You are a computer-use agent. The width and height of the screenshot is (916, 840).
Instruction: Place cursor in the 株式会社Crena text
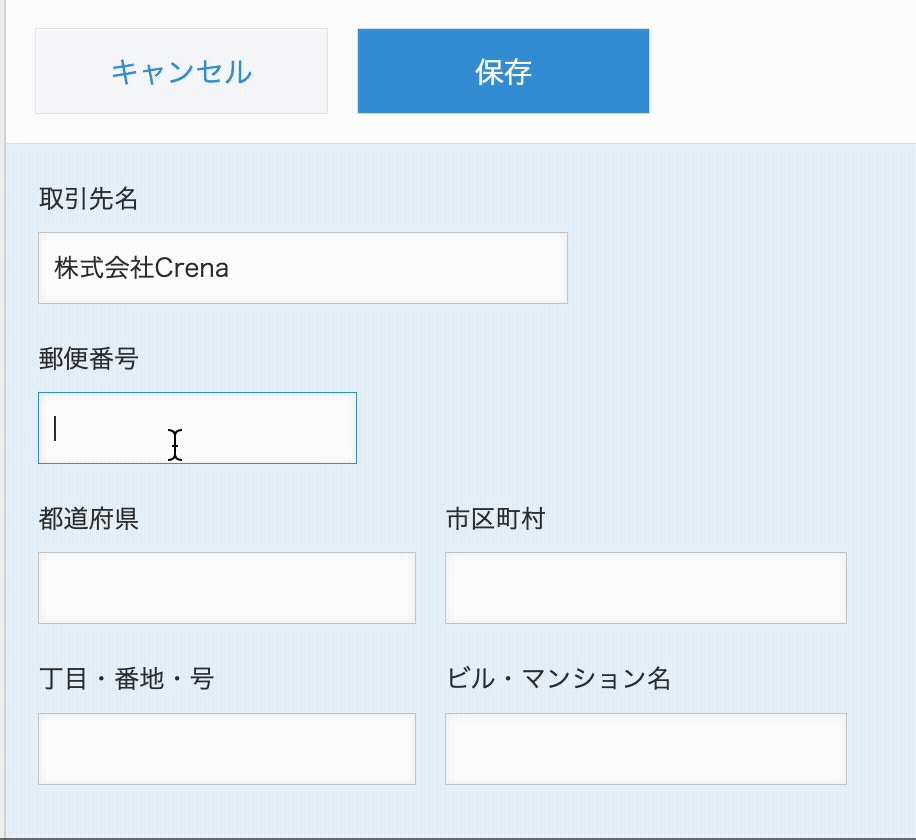point(142,268)
